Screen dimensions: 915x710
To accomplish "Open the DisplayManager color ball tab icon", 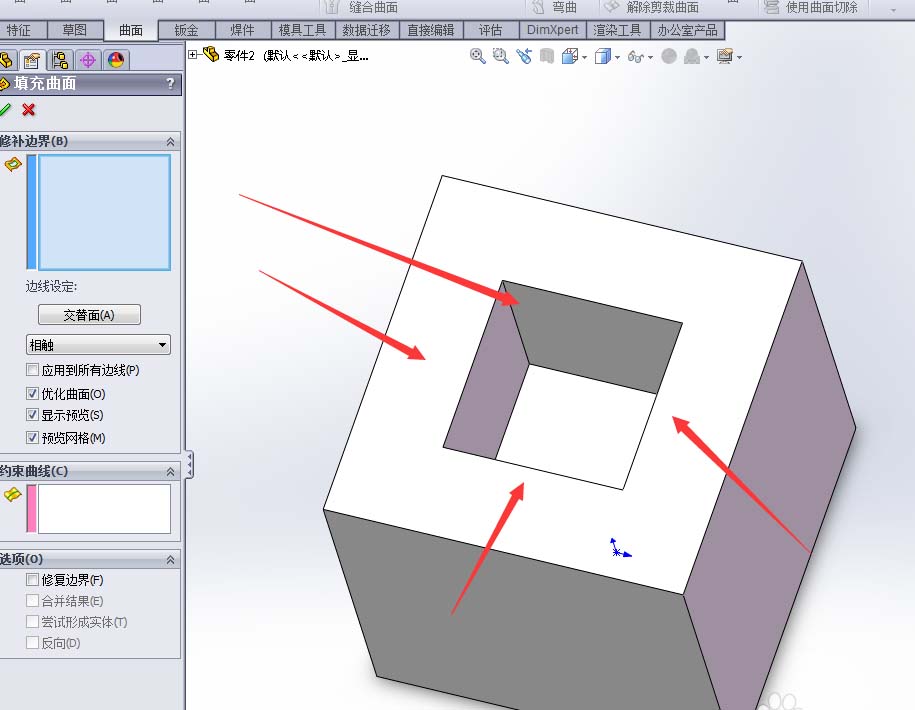I will click(116, 60).
